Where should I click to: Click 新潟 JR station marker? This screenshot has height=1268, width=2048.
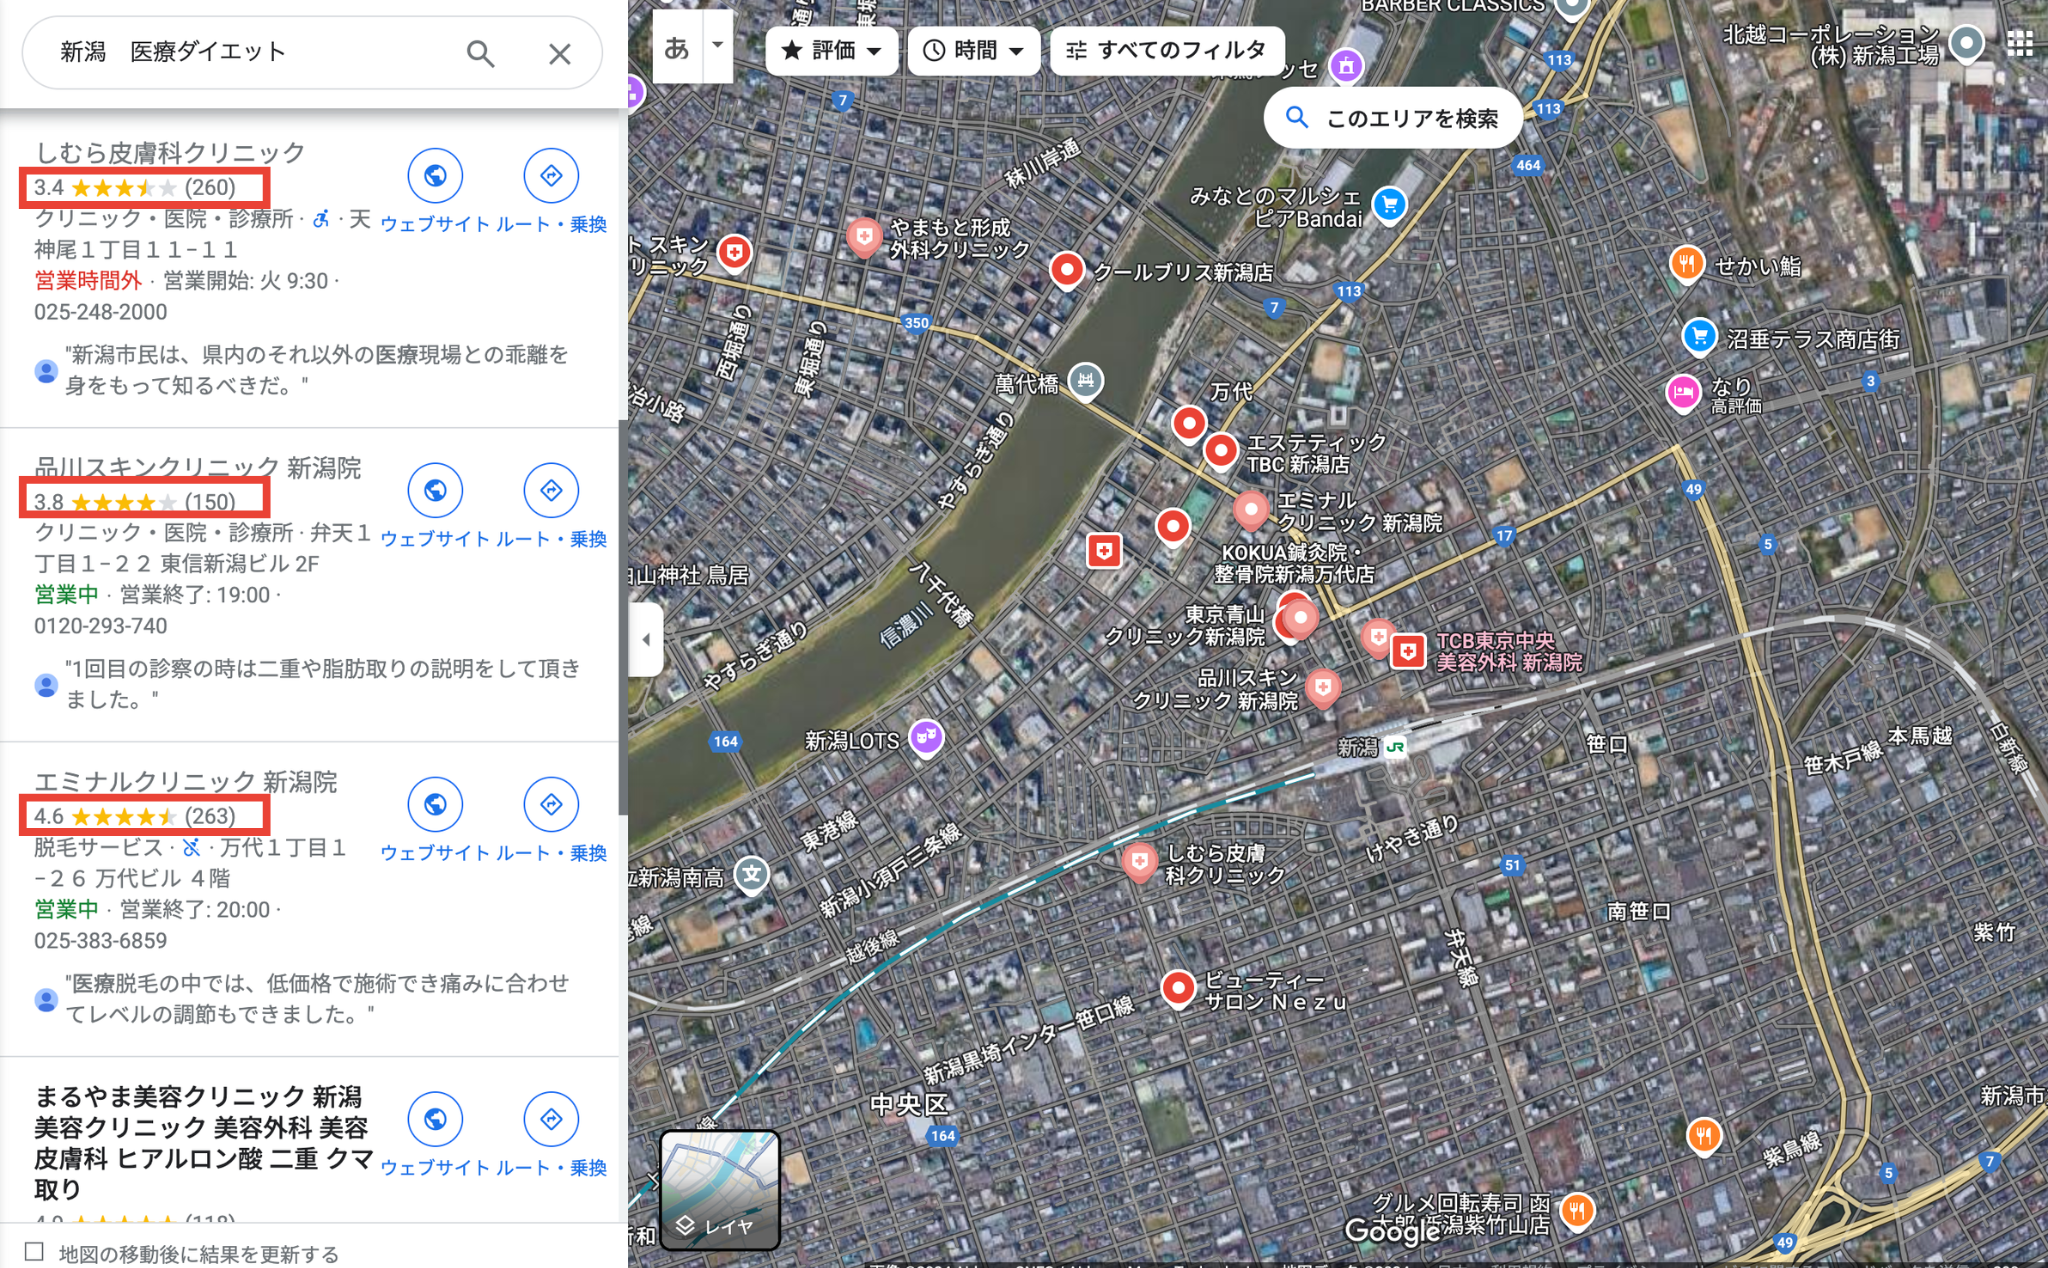1395,746
